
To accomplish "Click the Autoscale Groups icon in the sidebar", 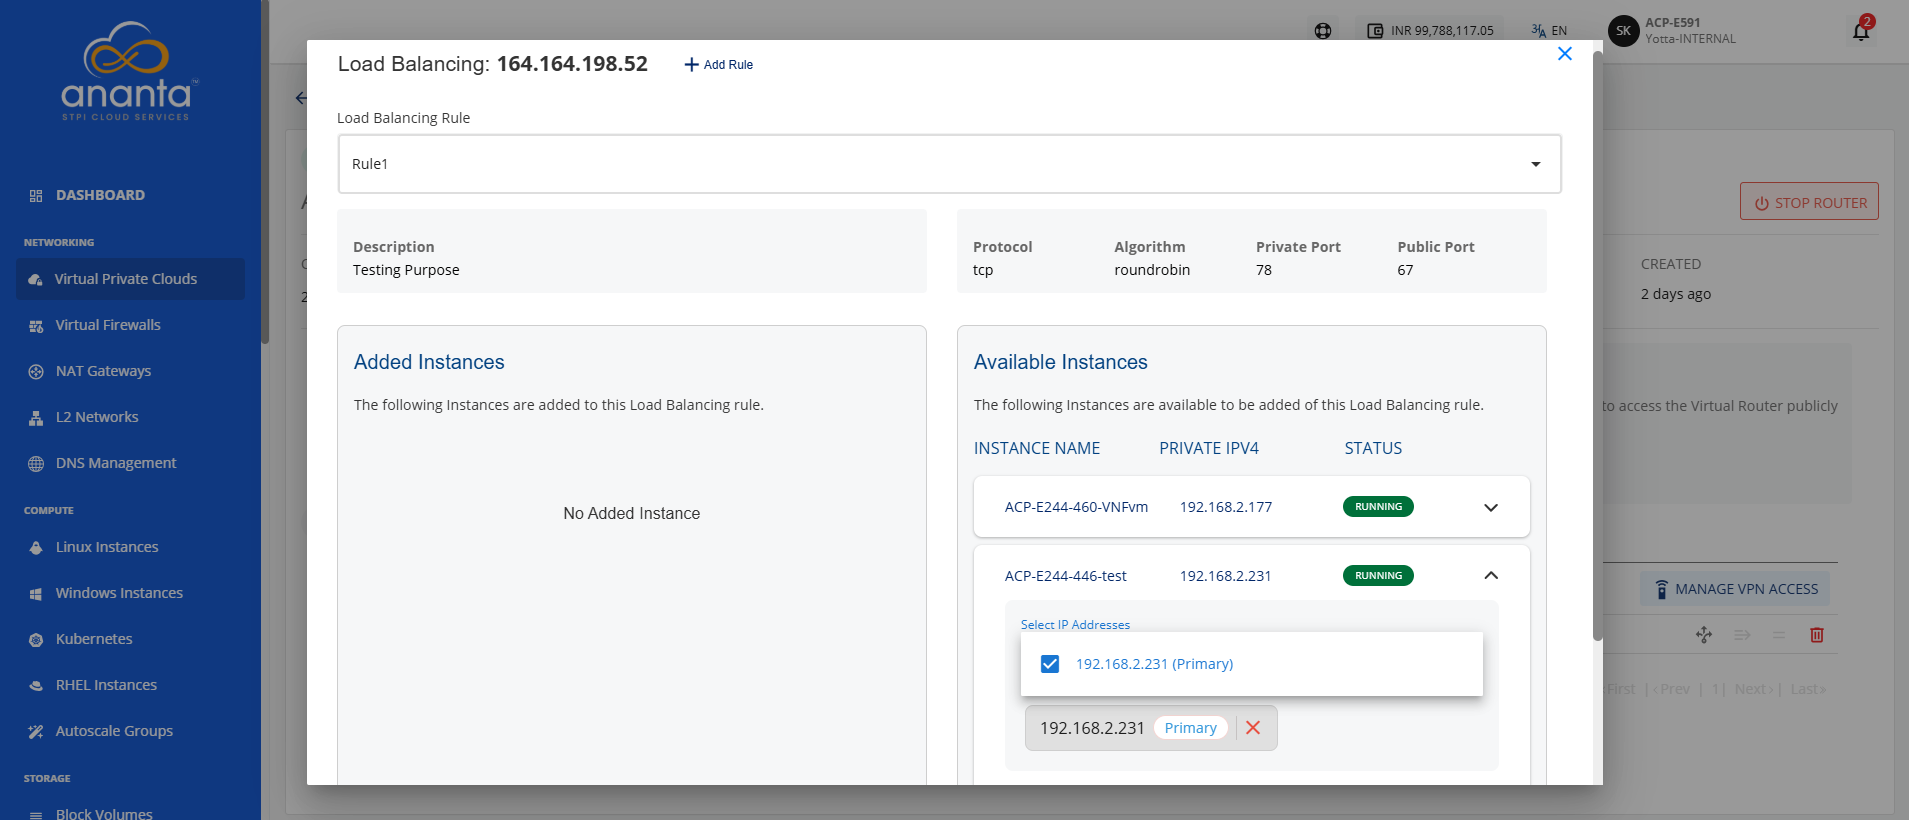I will point(36,732).
